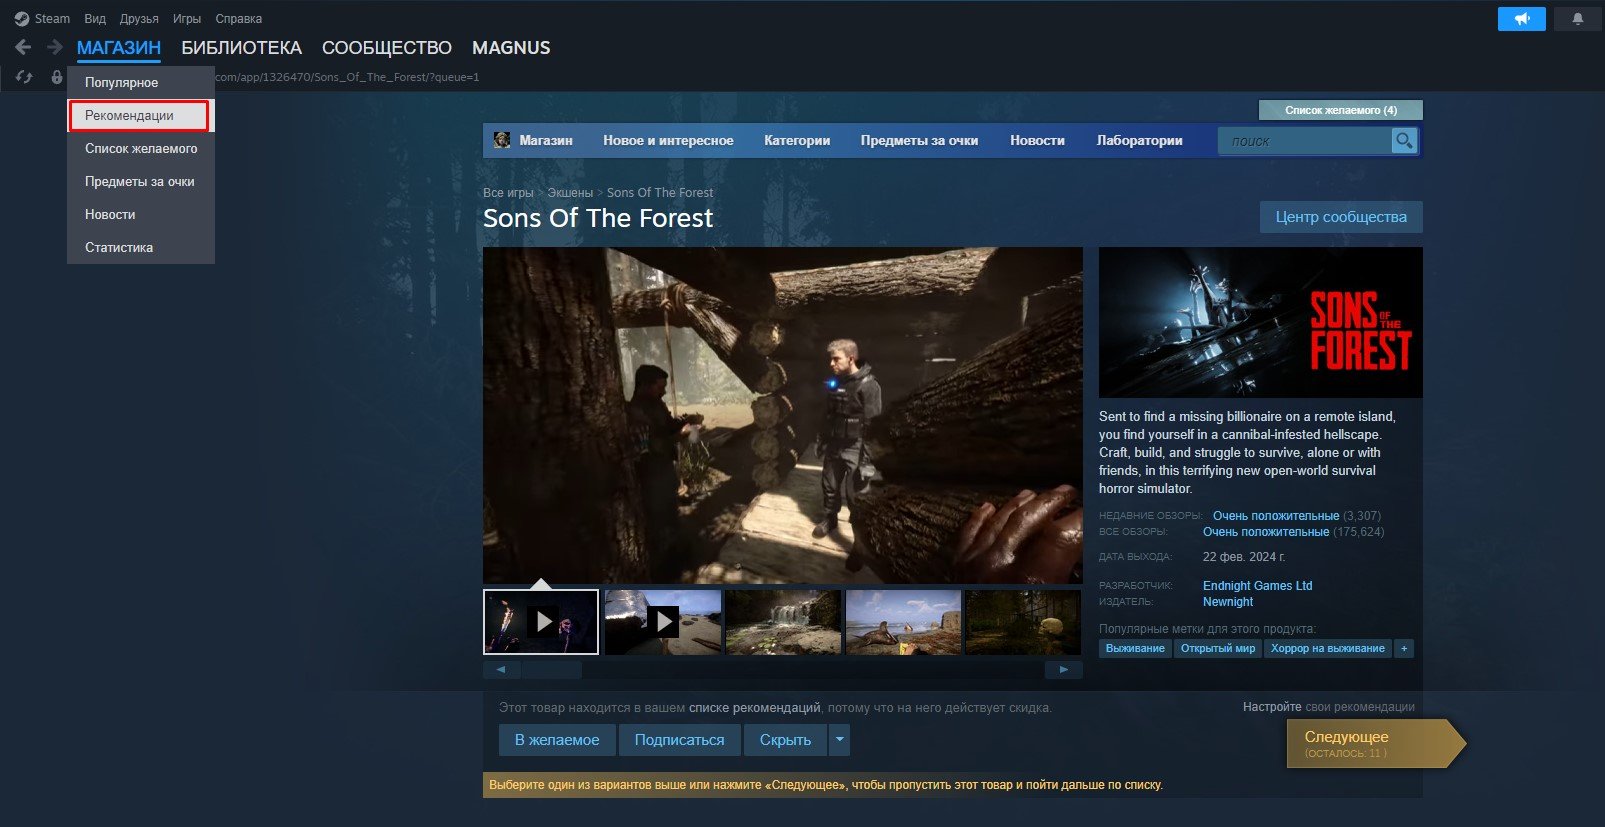Select the waterfall screenshot thumbnail
Viewport: 1605px width, 827px height.
tap(783, 622)
